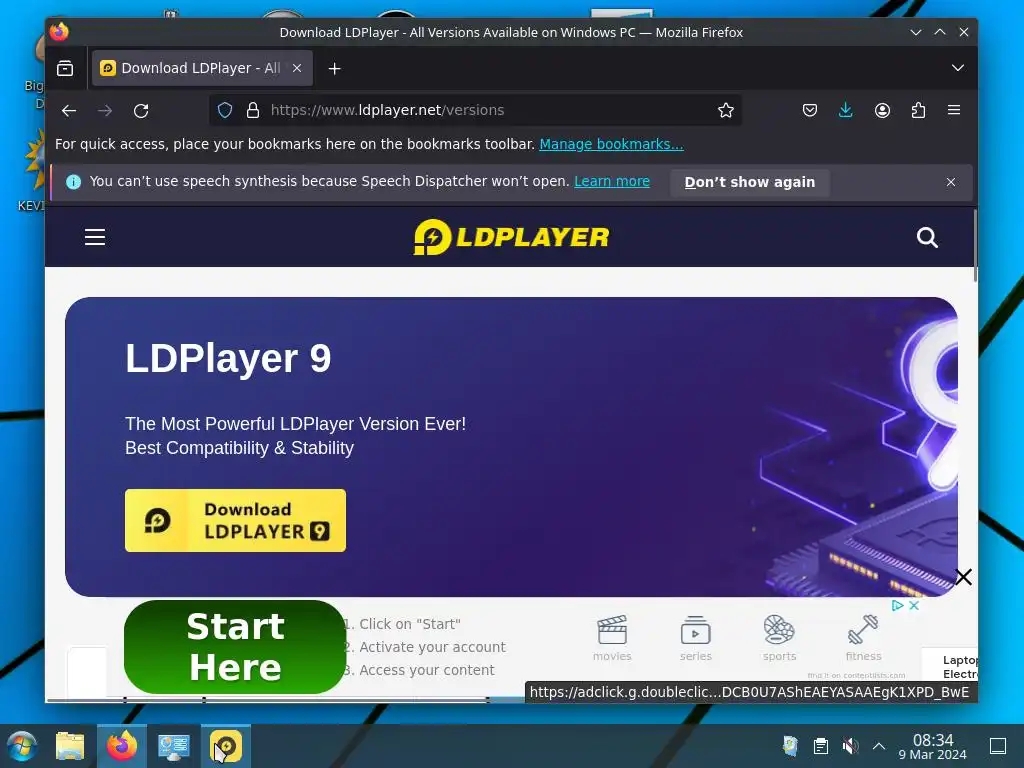Open the Save to Pocket icon

(810, 110)
